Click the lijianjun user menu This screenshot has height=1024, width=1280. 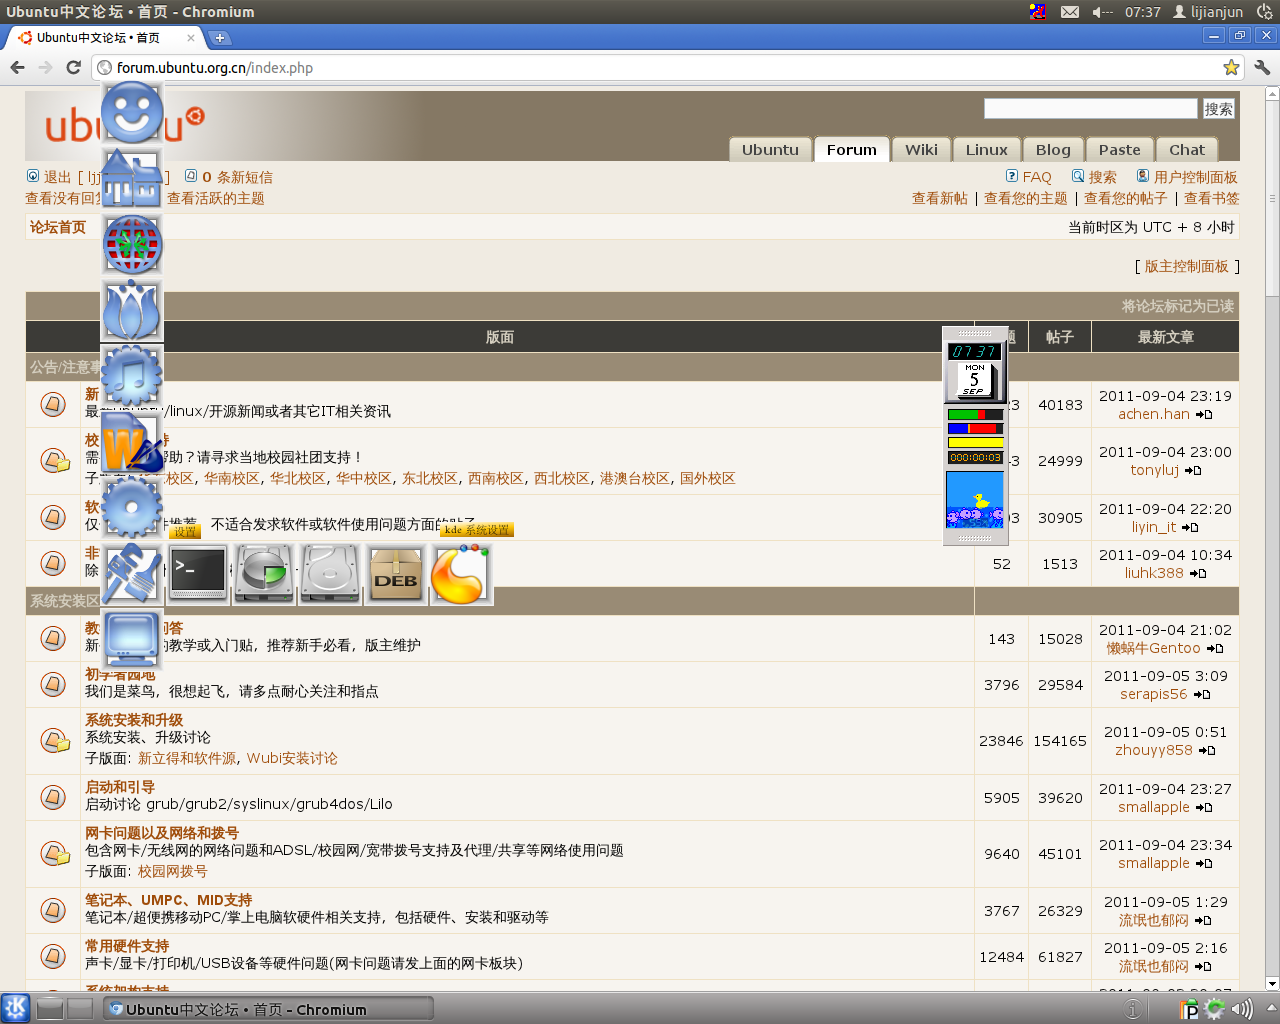tap(1208, 12)
